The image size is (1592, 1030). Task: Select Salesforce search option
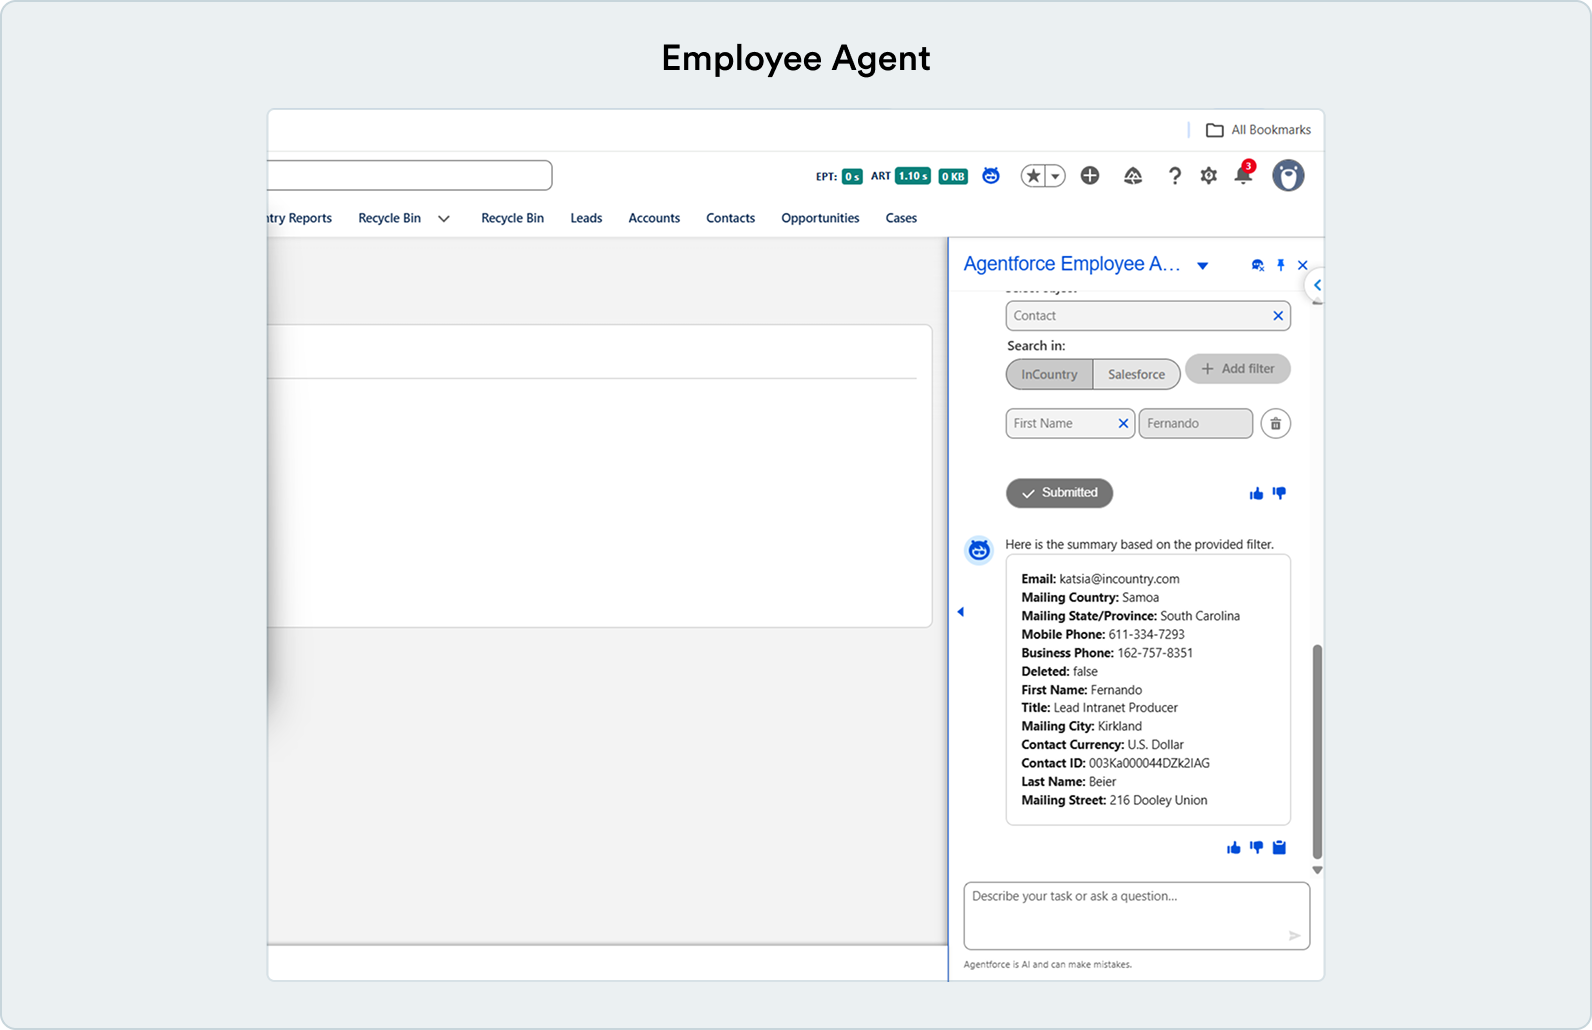(x=1136, y=374)
